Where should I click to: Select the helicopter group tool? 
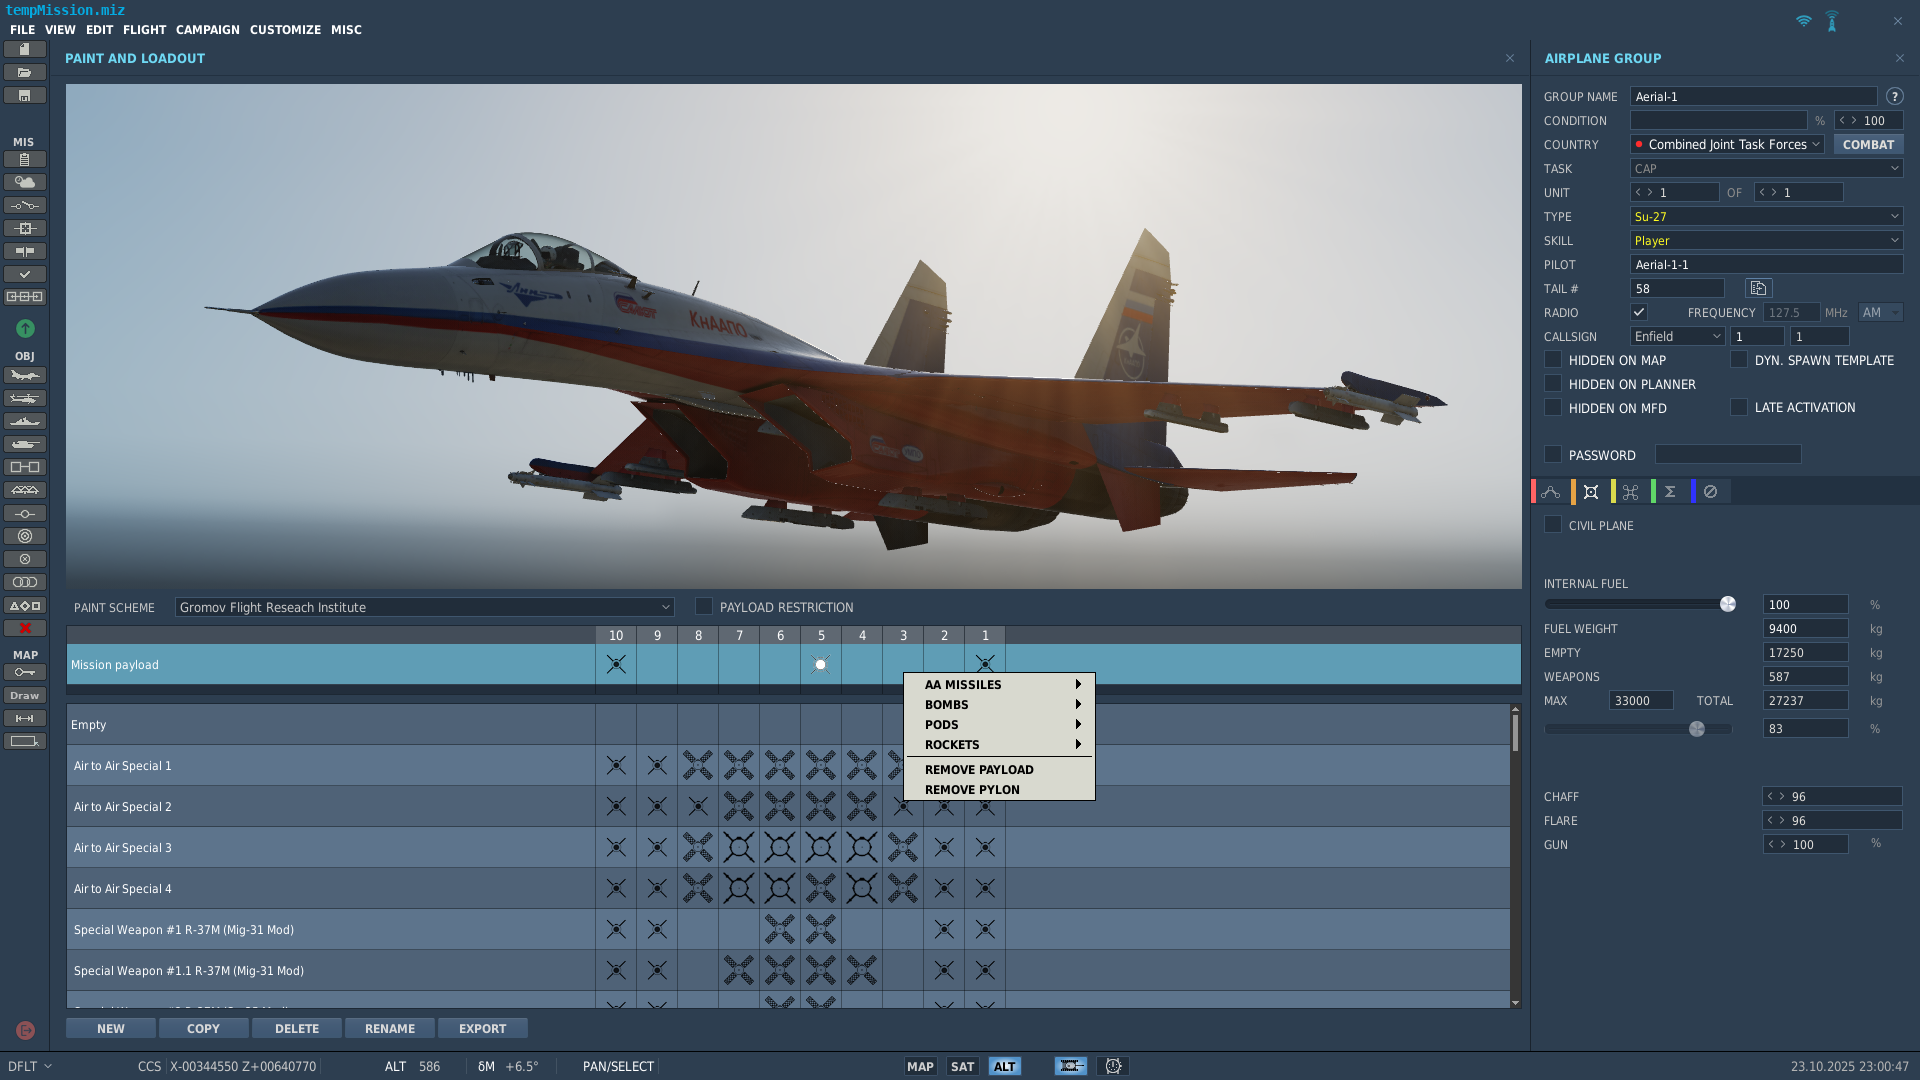(x=25, y=398)
